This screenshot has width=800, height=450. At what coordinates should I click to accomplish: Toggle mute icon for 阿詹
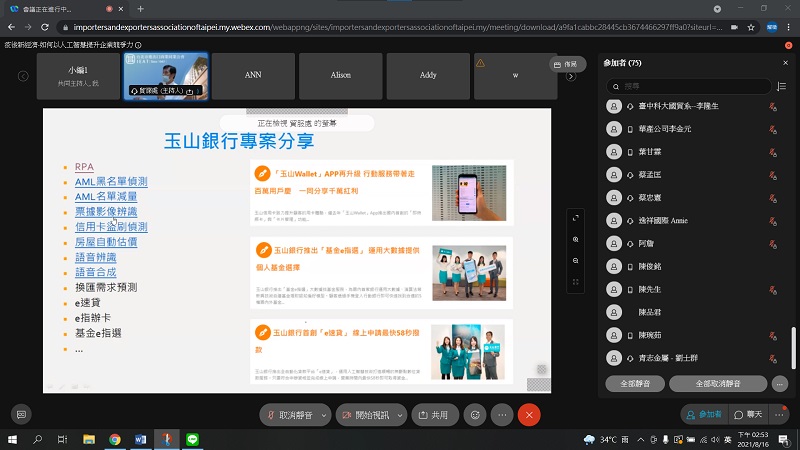coord(773,244)
